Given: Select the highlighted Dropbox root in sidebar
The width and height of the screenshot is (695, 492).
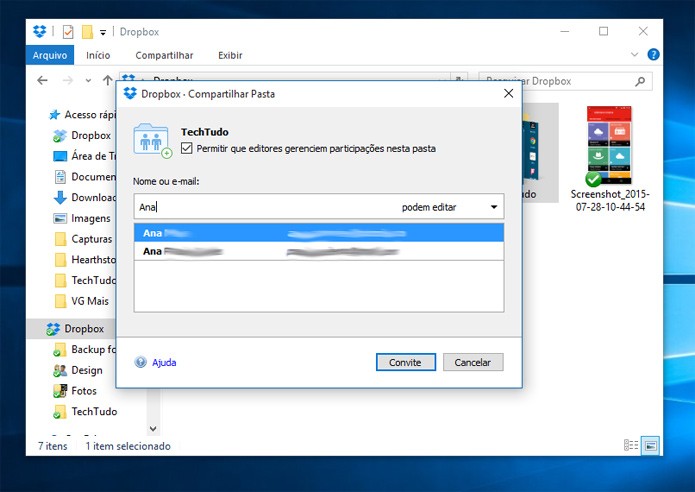Looking at the screenshot, I should click(71, 328).
